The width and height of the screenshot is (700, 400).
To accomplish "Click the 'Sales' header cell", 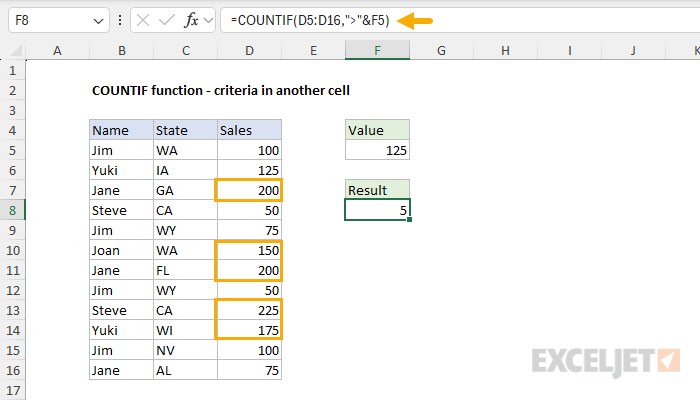I will click(250, 130).
